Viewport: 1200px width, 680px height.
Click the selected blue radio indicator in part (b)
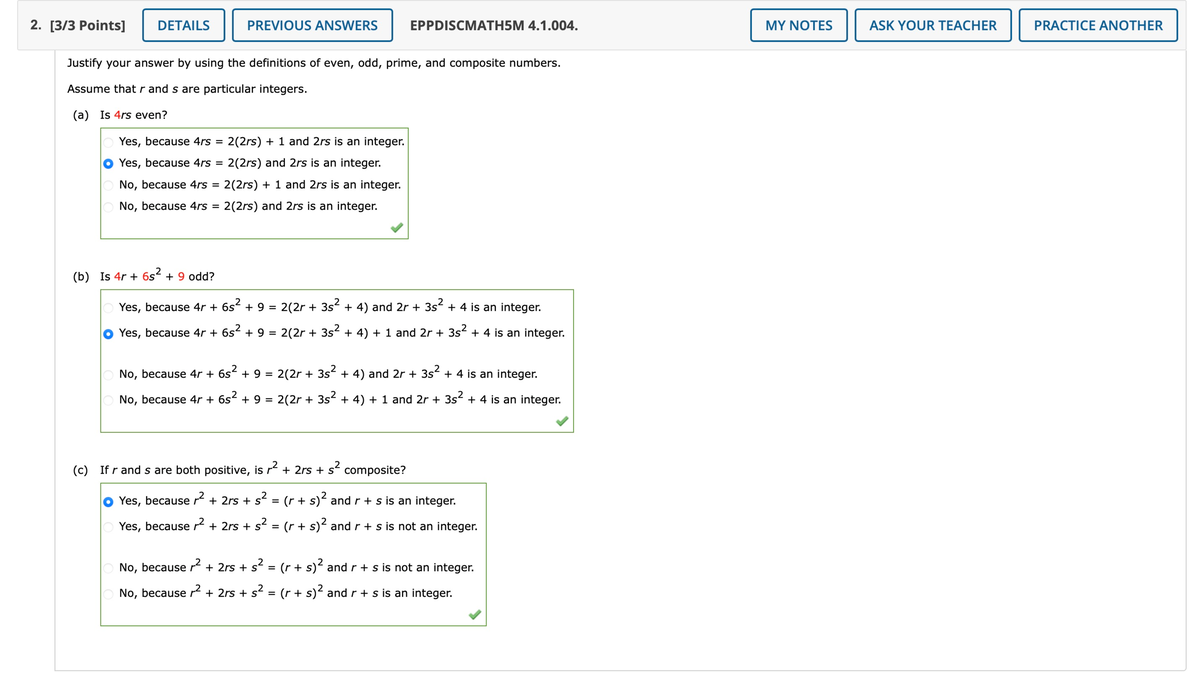pos(107,333)
